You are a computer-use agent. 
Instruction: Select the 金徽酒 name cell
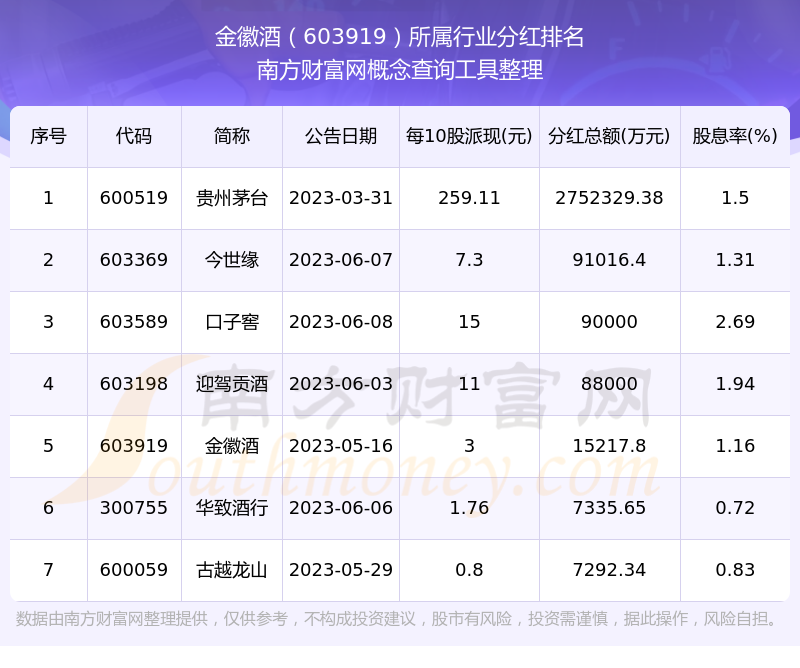[232, 446]
